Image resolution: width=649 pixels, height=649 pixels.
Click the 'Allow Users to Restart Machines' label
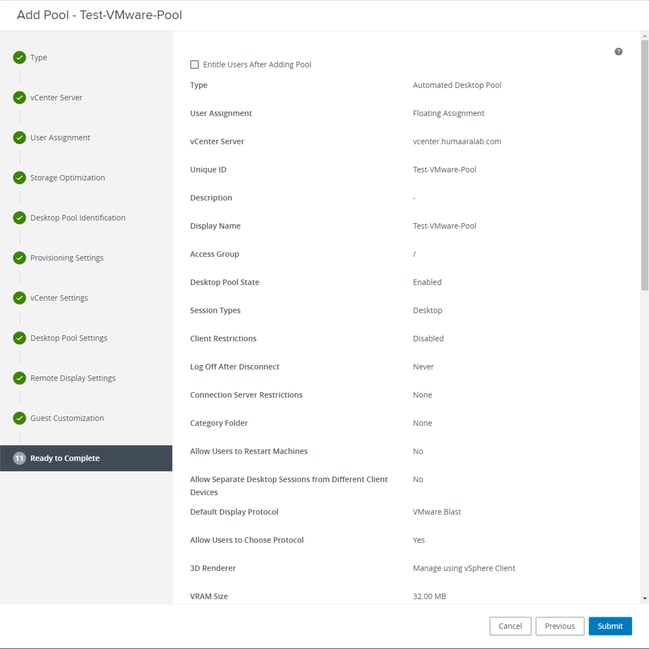(x=249, y=451)
